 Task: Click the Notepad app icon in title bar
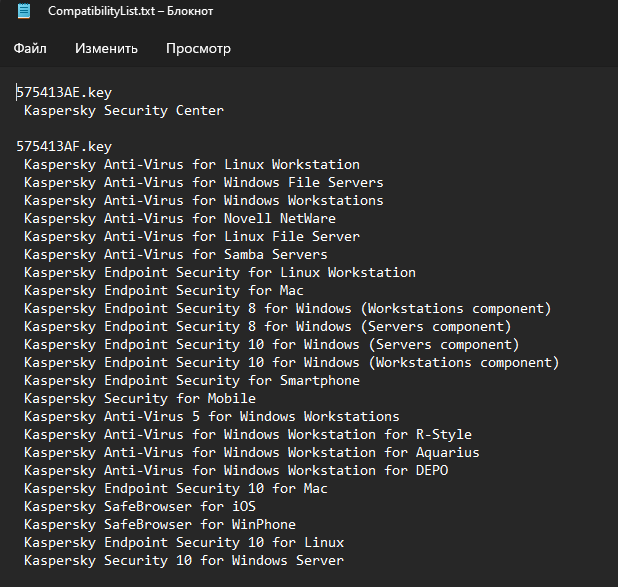click(x=24, y=12)
